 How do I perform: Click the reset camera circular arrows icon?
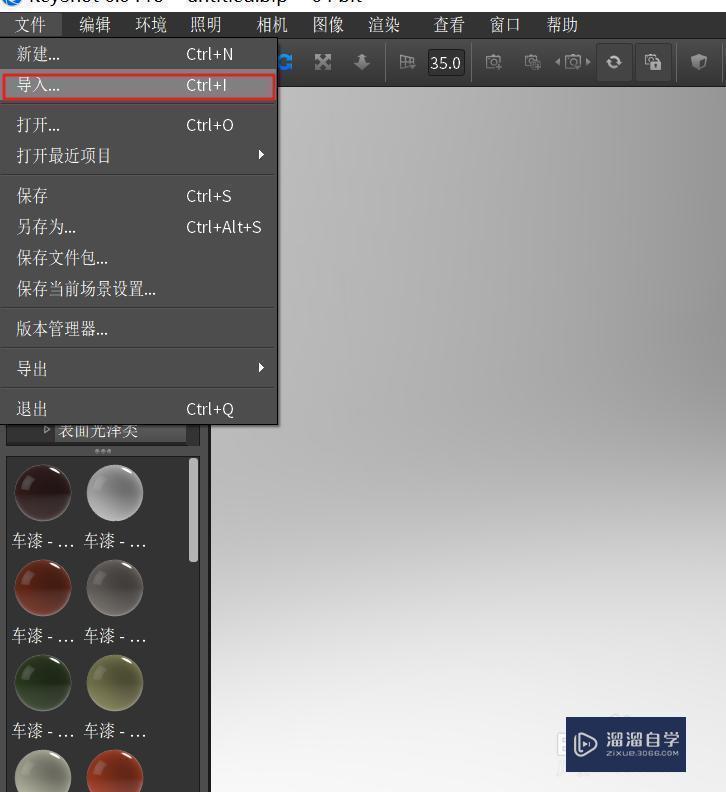click(614, 62)
